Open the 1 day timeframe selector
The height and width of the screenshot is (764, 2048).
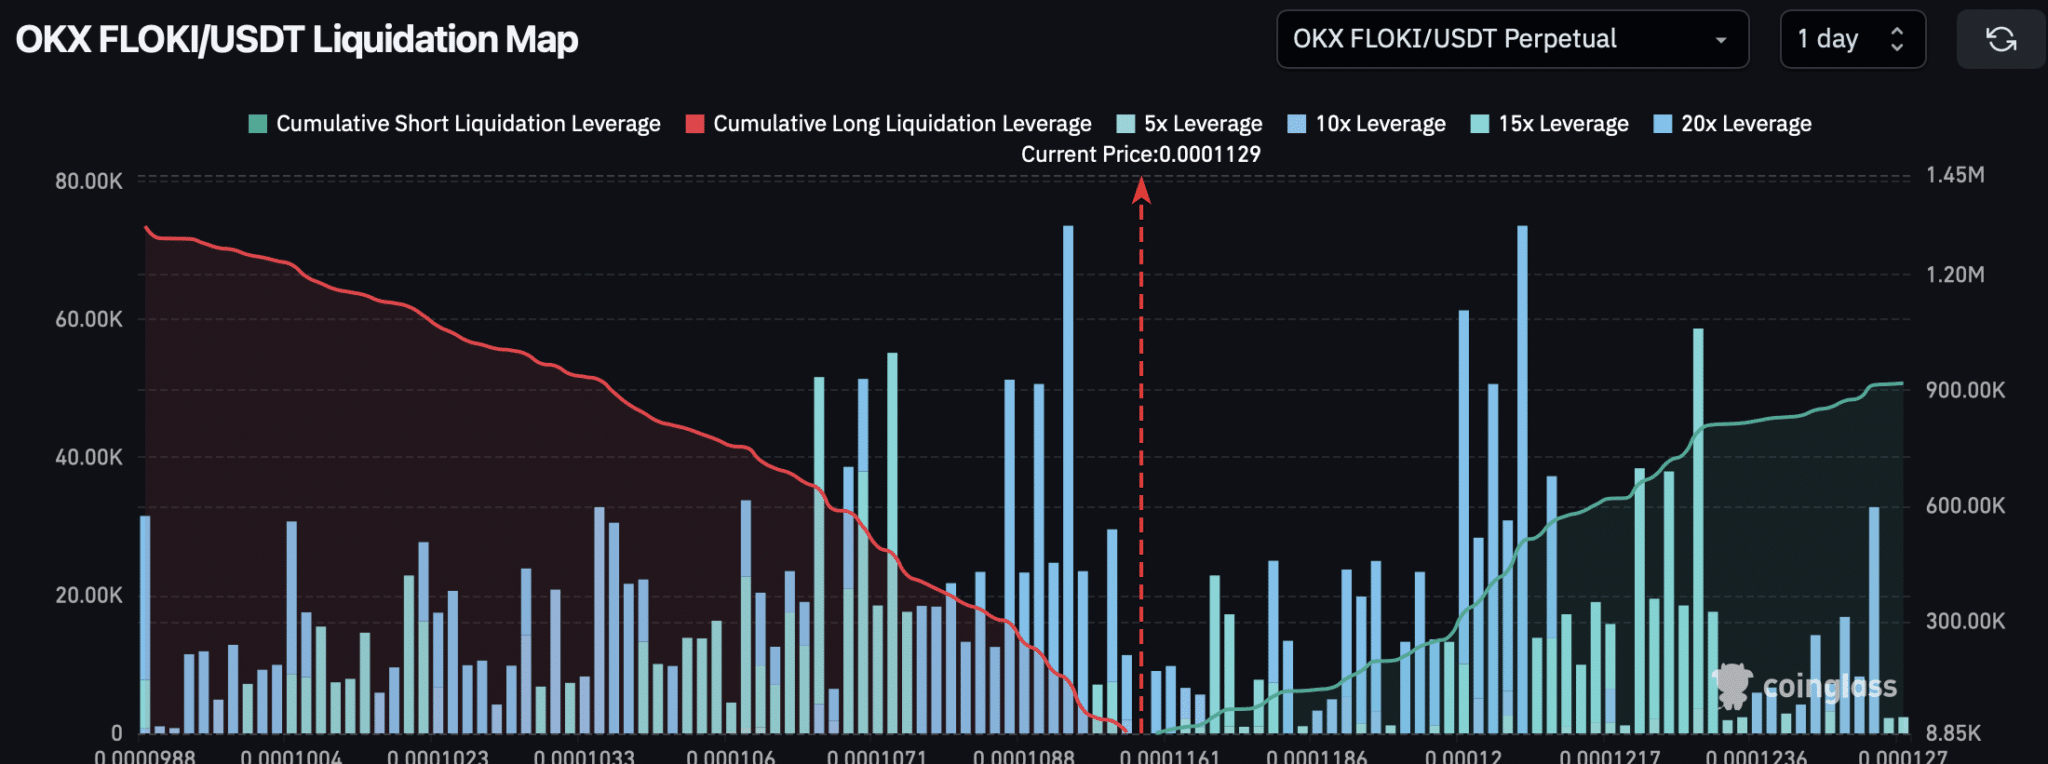1853,40
